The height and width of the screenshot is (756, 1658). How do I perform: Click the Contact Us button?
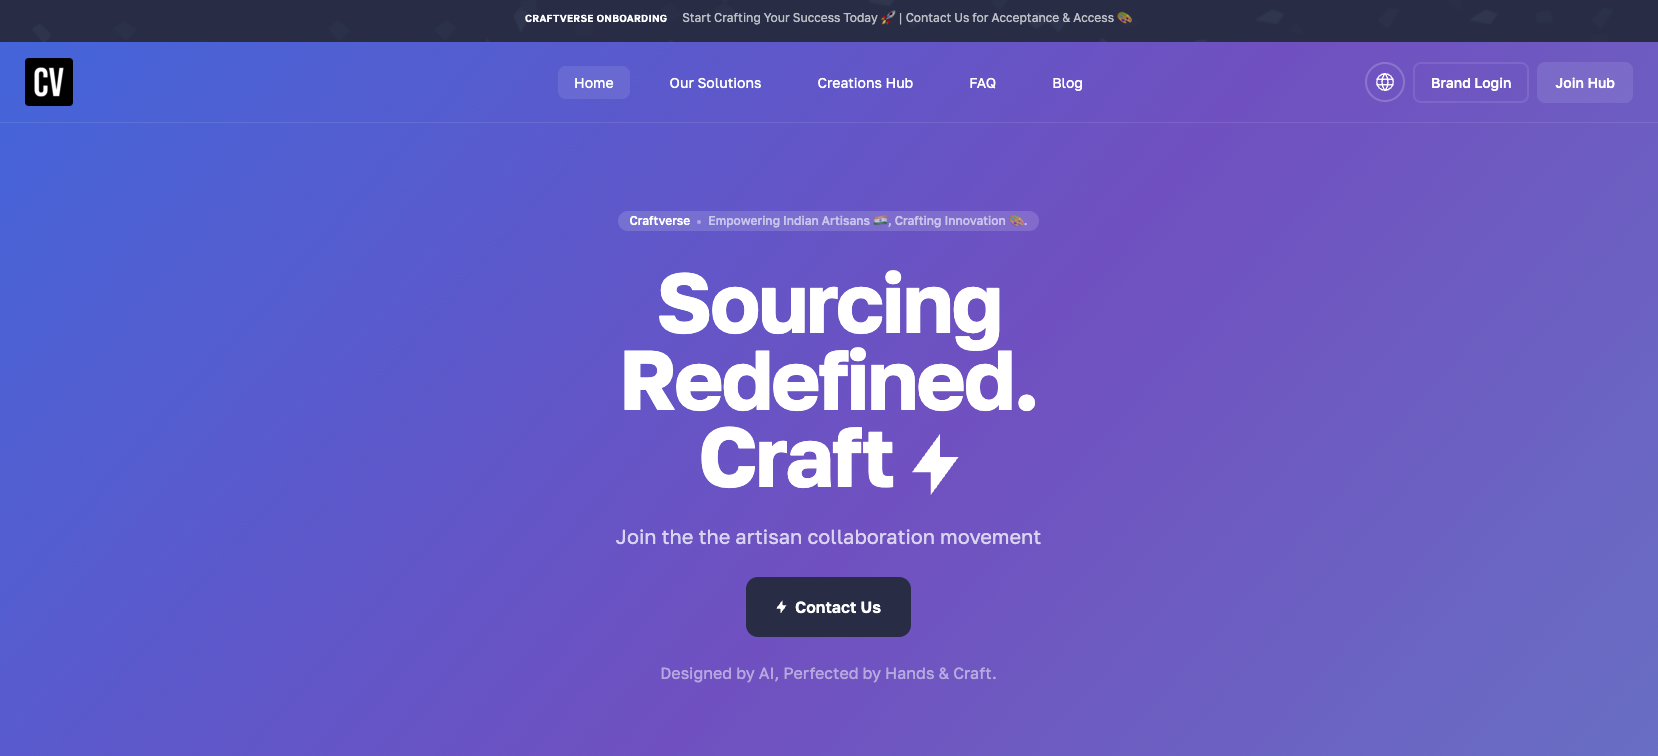click(x=828, y=607)
